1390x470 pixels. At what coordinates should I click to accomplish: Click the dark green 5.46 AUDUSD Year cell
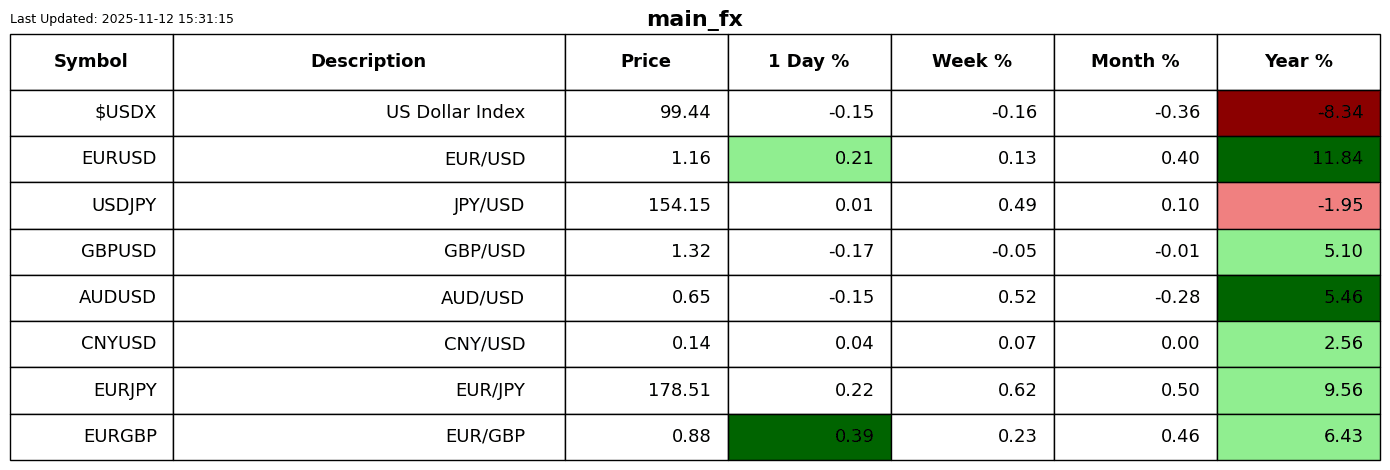tap(1298, 298)
